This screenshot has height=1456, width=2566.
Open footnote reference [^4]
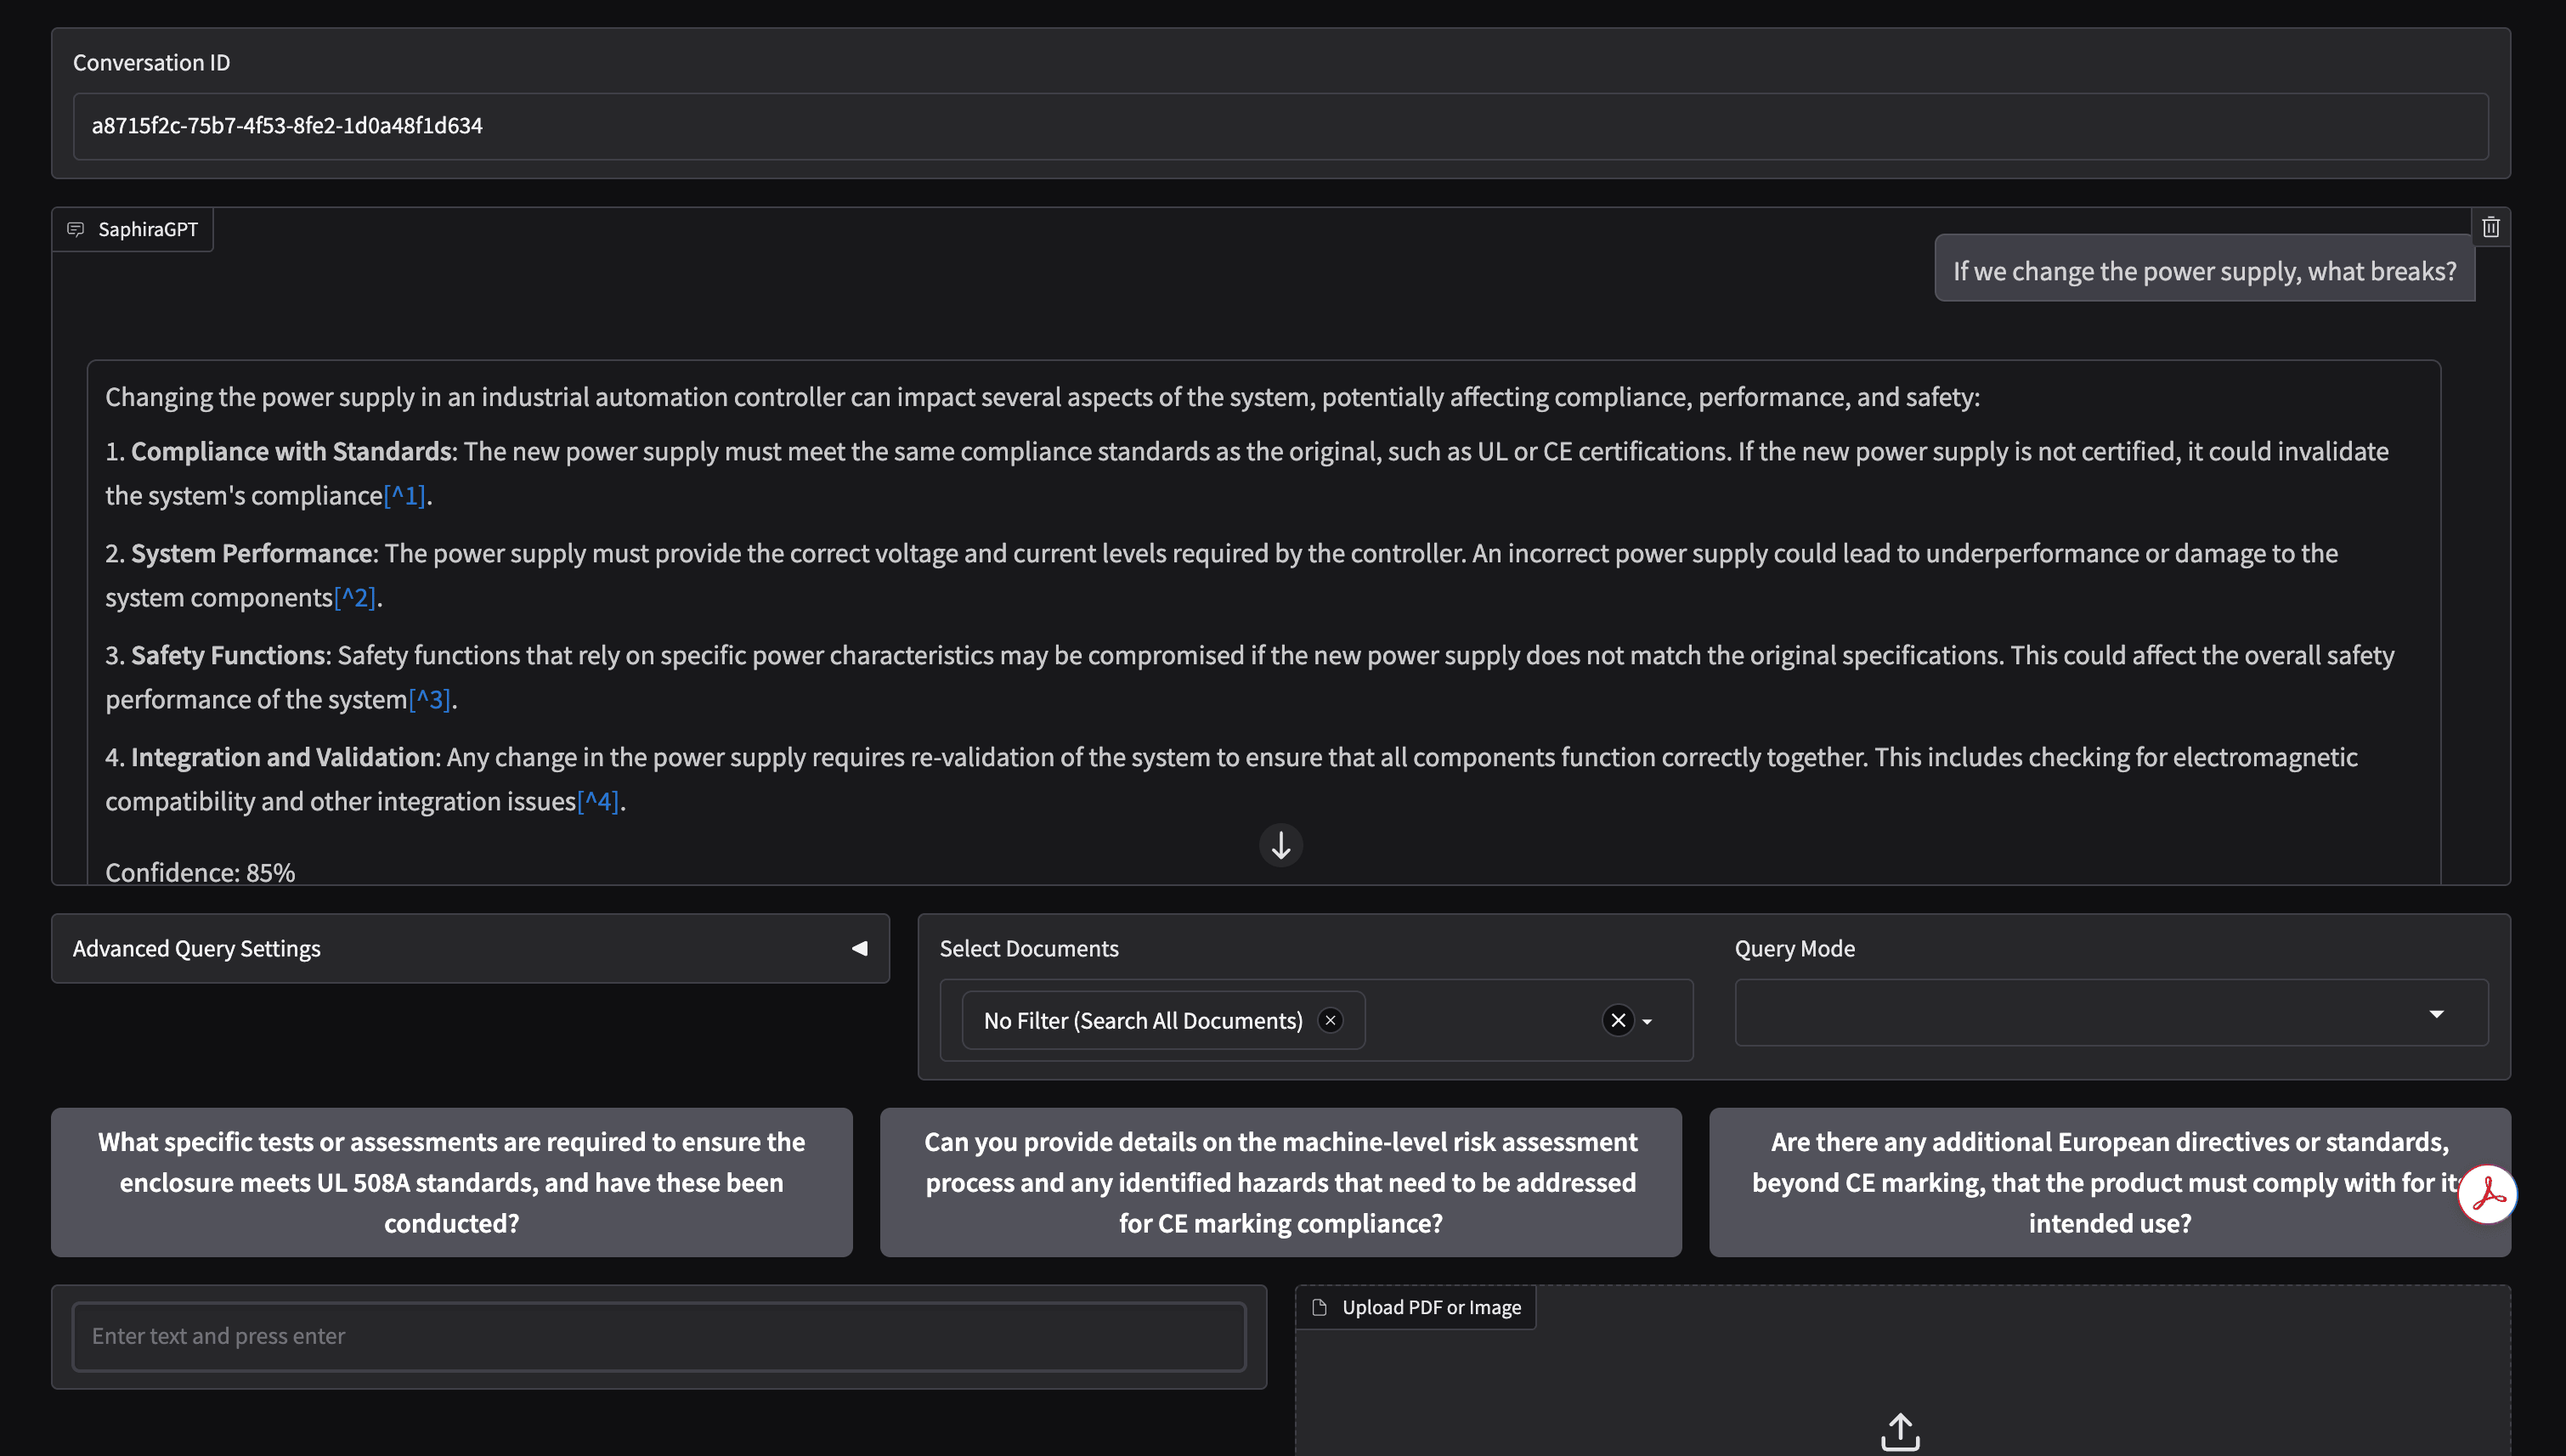click(x=598, y=802)
